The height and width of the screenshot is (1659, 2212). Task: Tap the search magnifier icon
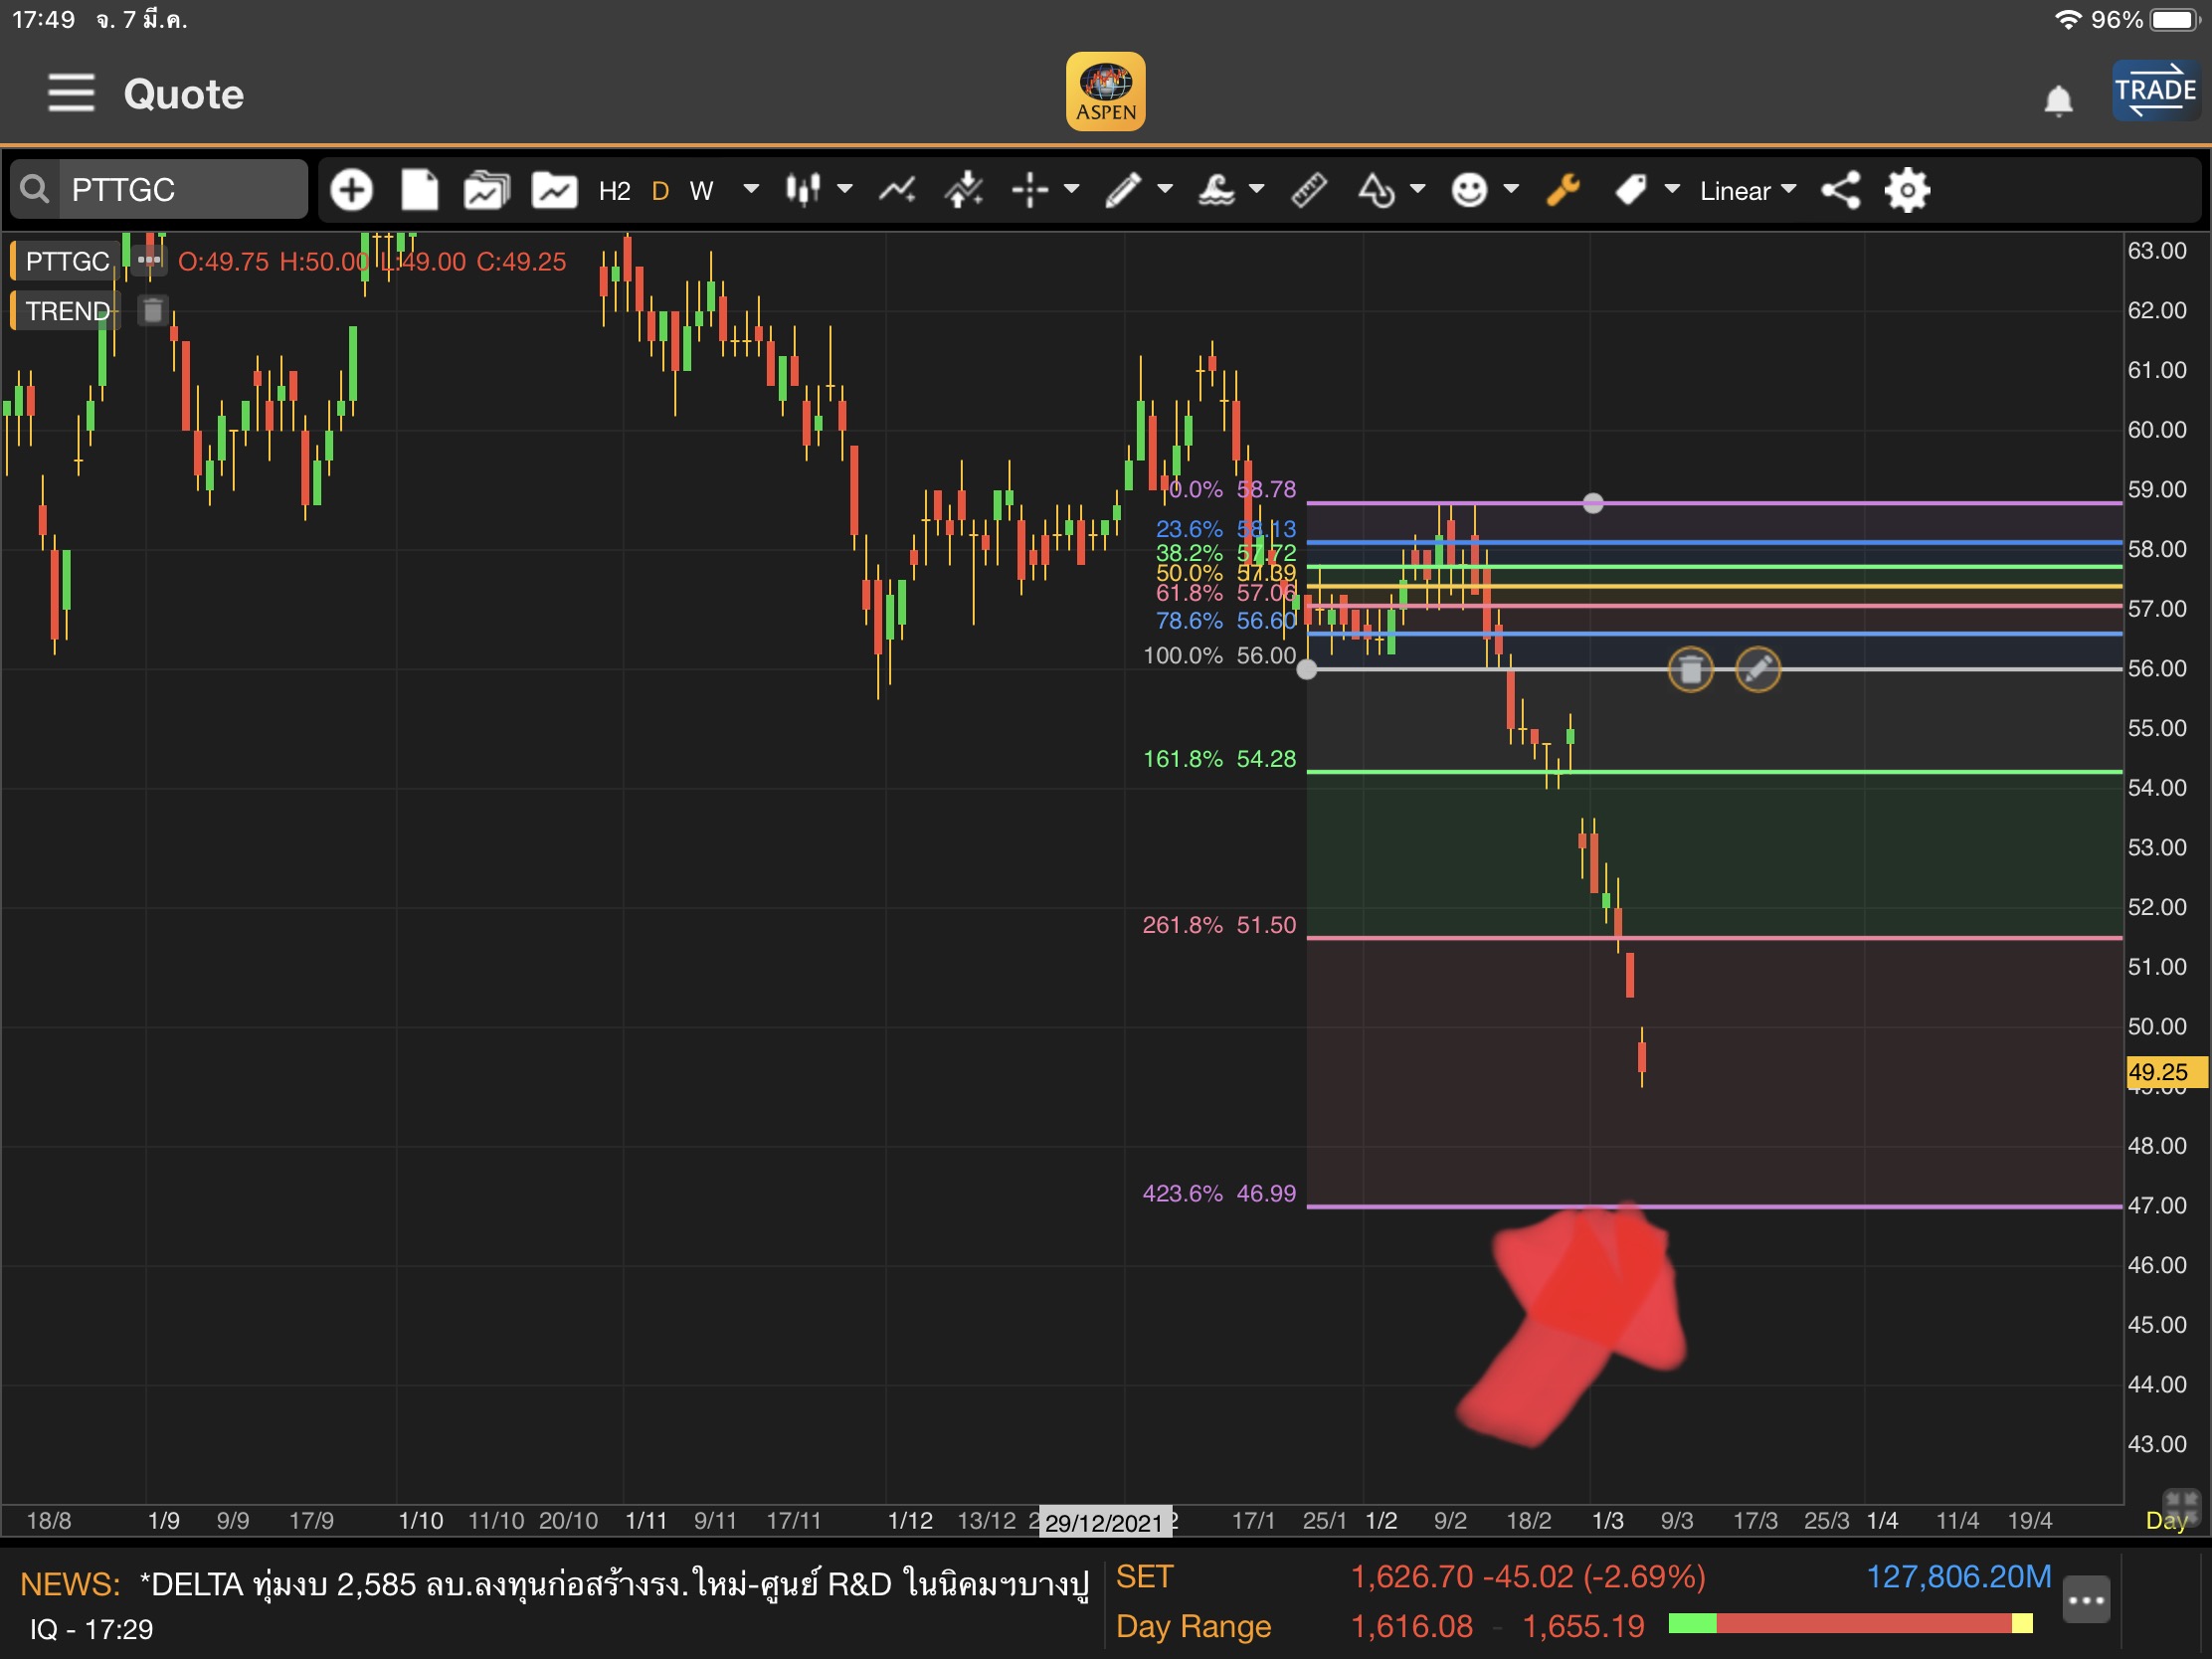pyautogui.click(x=35, y=189)
